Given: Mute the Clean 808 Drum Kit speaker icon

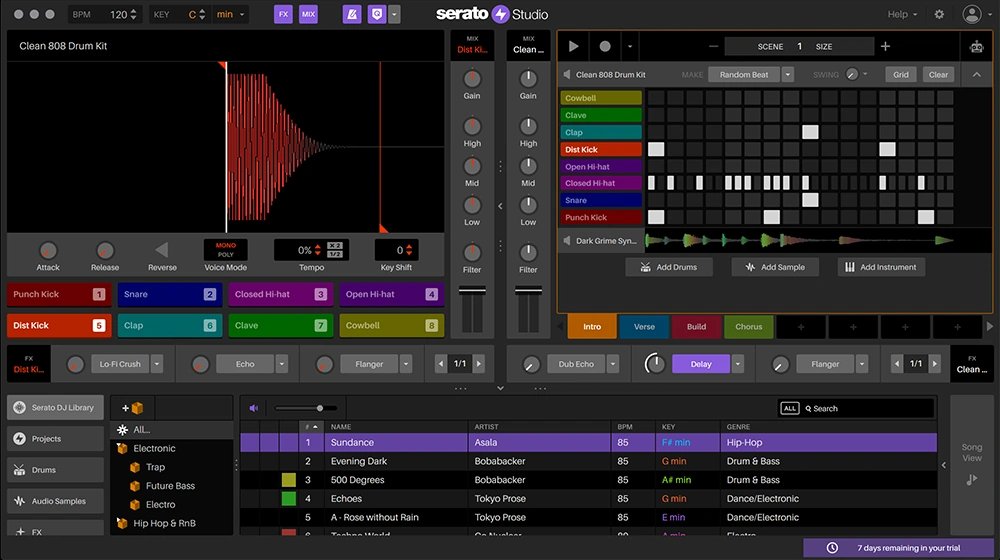Looking at the screenshot, I should [x=567, y=75].
